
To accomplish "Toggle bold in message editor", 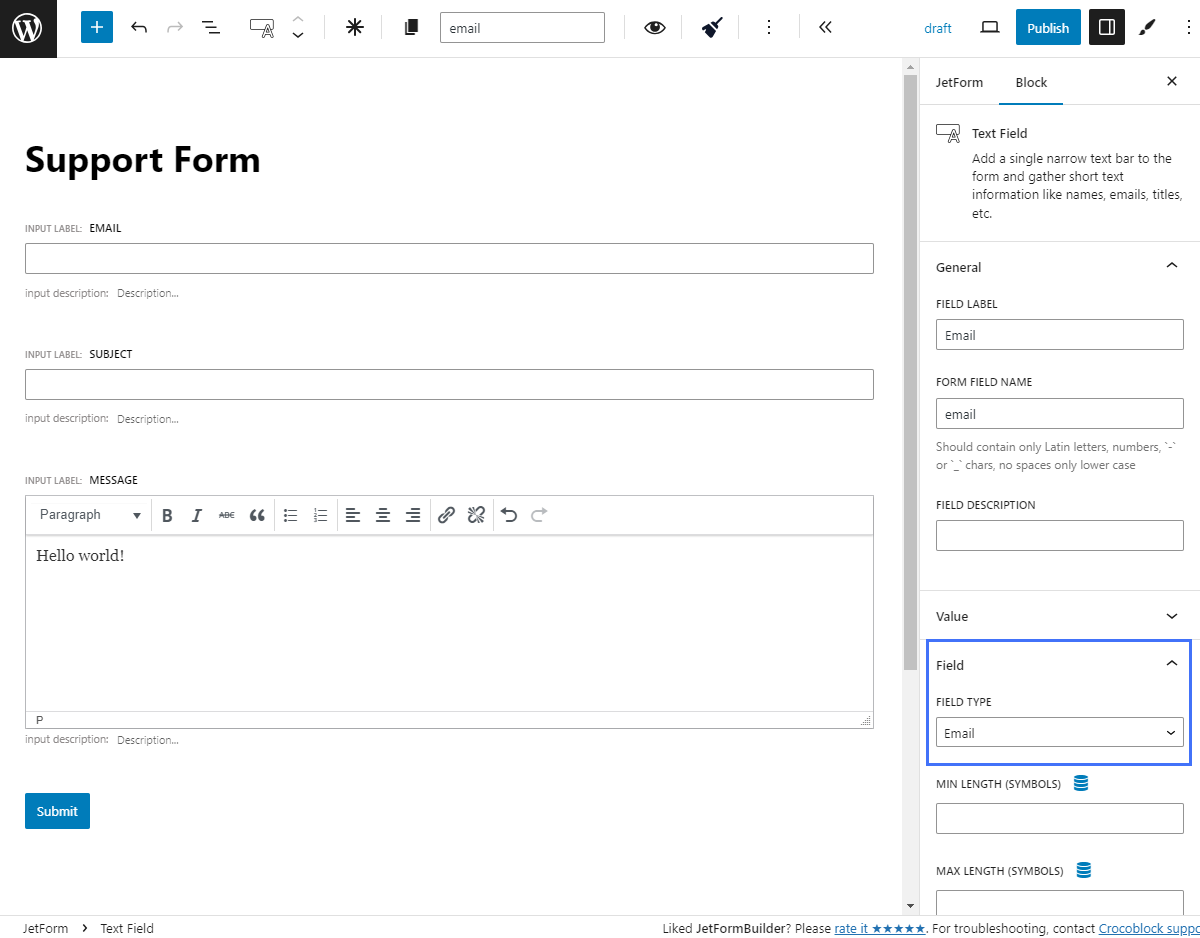I will 167,515.
